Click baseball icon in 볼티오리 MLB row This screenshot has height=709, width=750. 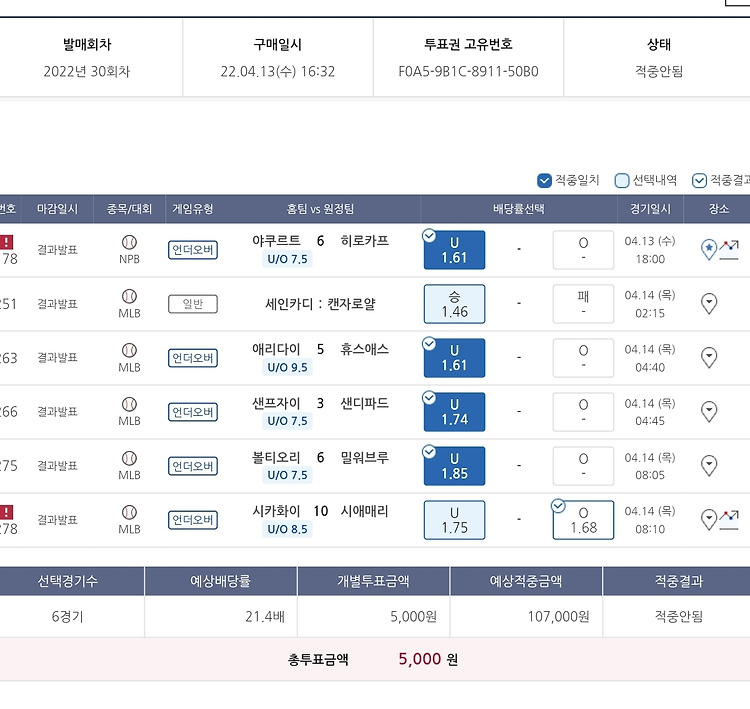pyautogui.click(x=129, y=458)
